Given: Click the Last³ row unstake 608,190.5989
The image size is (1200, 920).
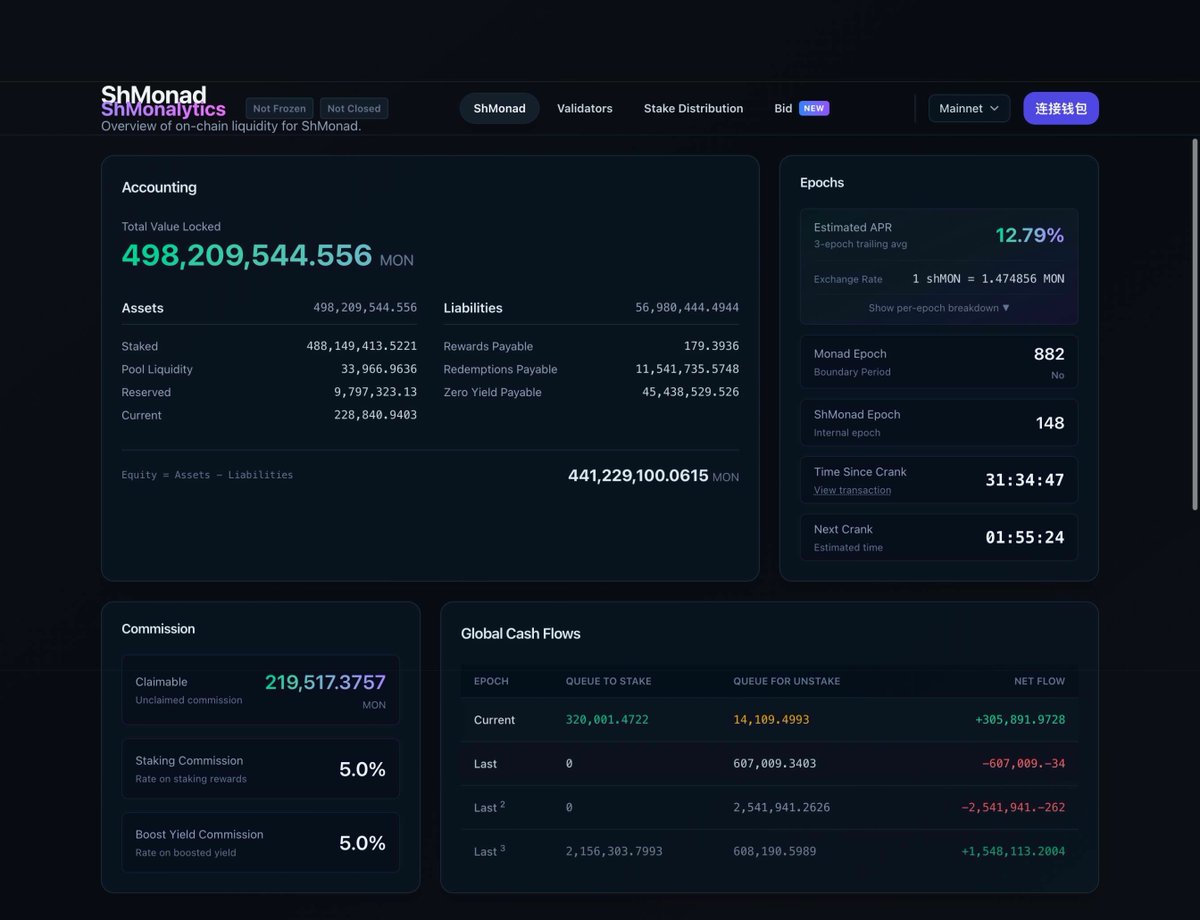Looking at the screenshot, I should (x=774, y=851).
